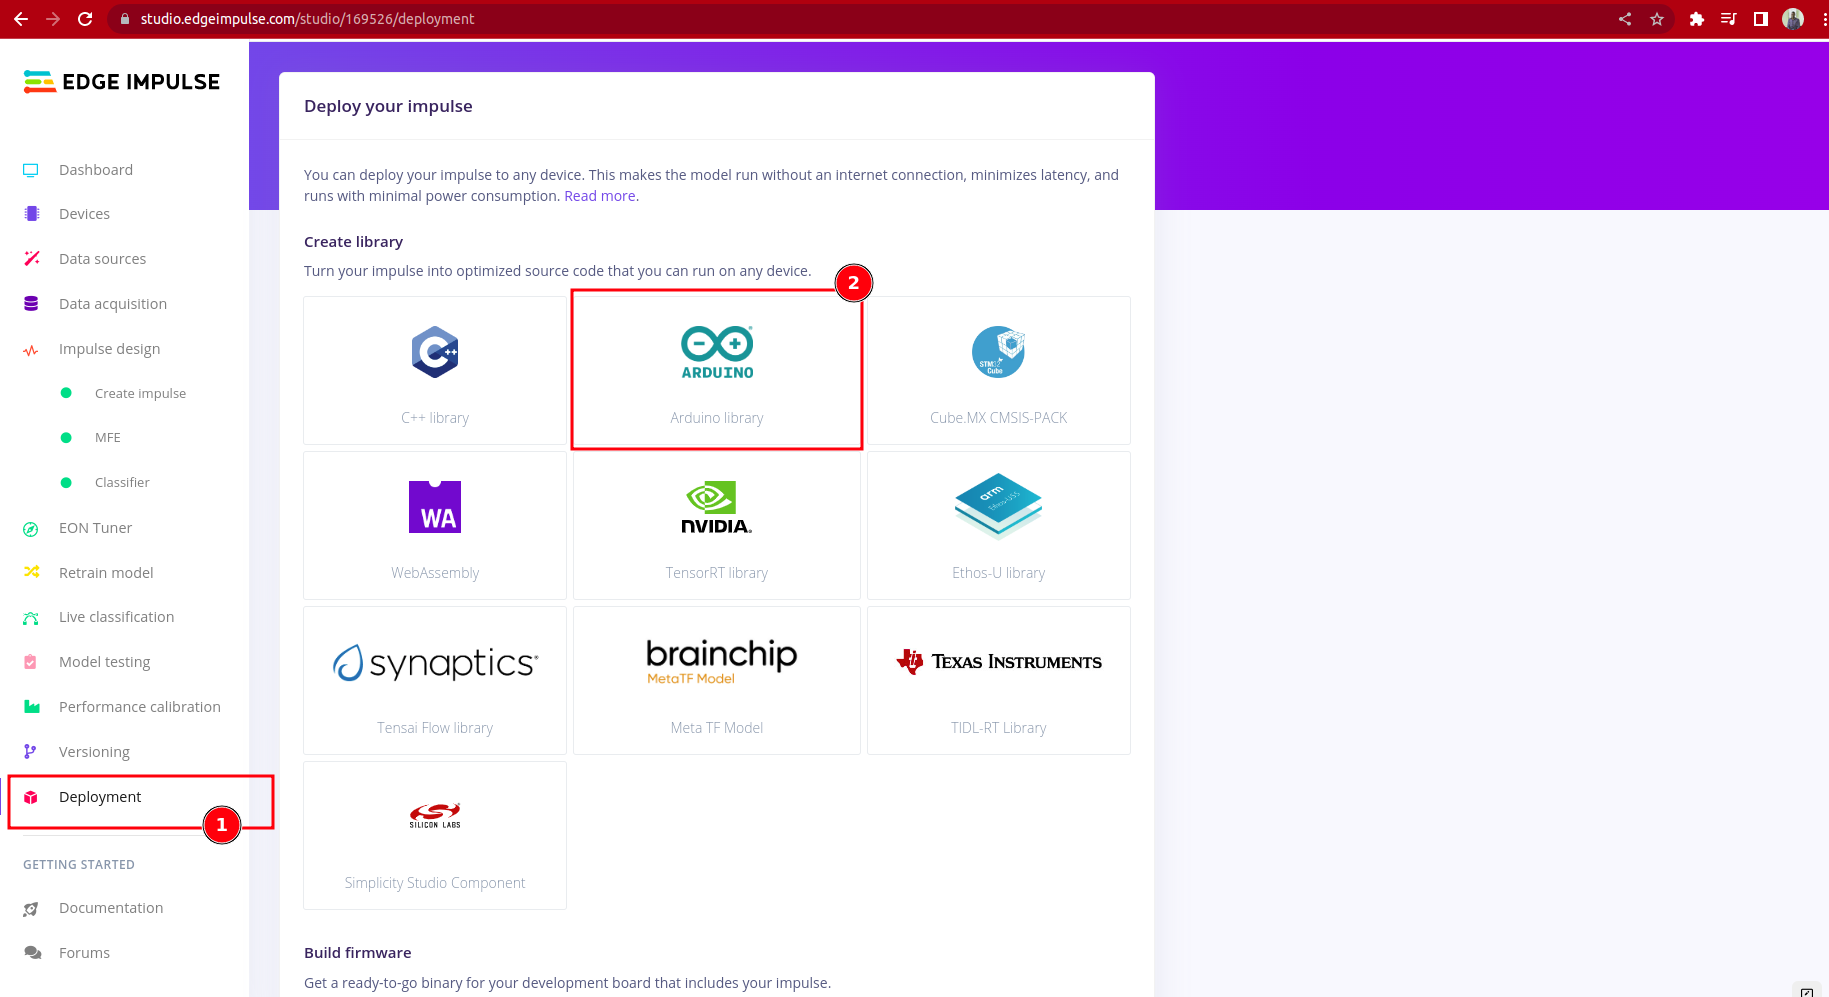1829x997 pixels.
Task: Bookmark this page with star icon
Action: 1657,19
